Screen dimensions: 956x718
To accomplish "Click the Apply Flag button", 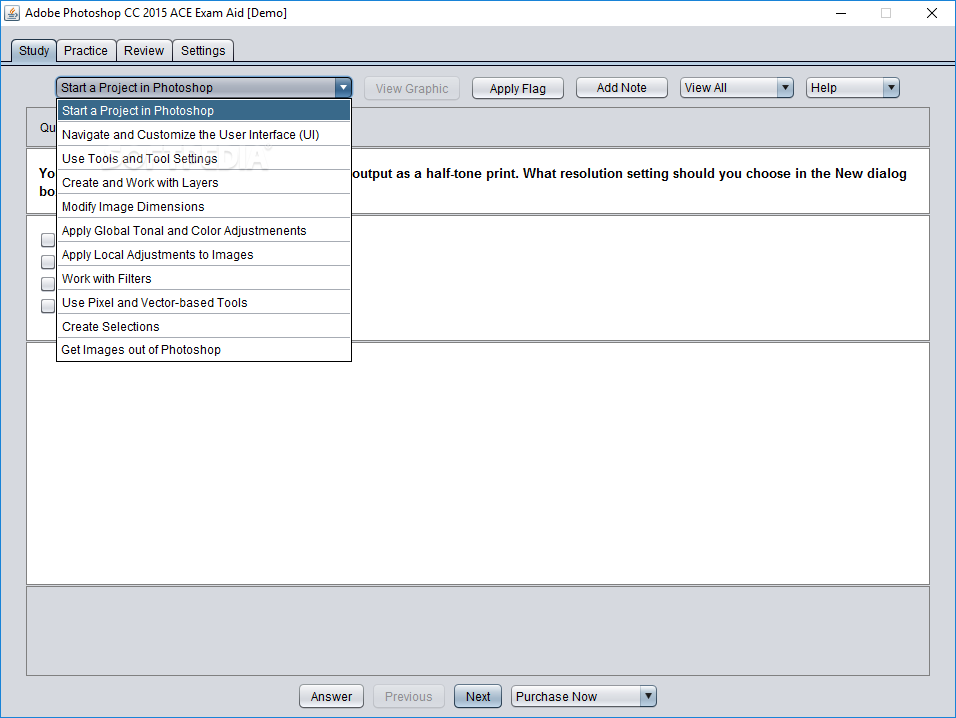I will pyautogui.click(x=518, y=88).
